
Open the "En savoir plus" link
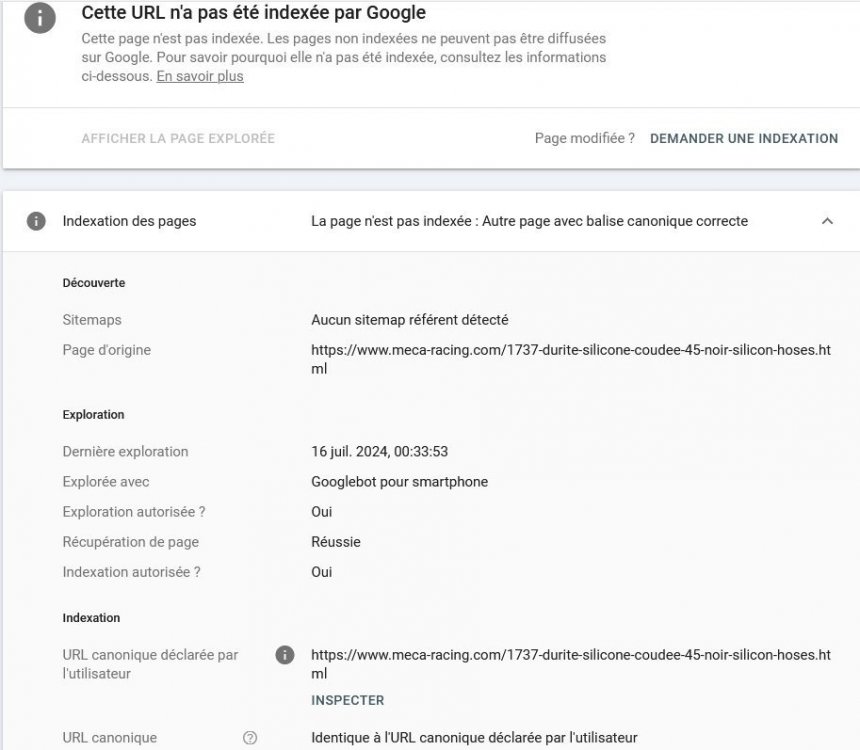198,76
